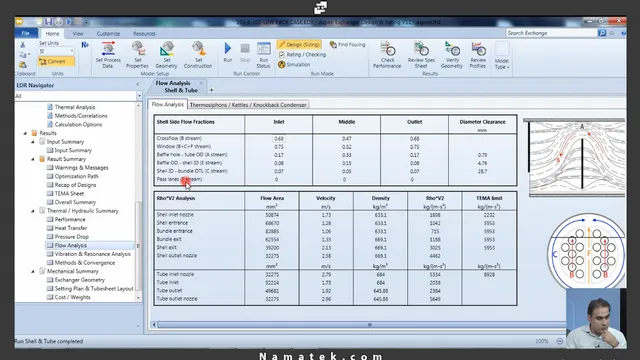Click the Convert units button
This screenshot has width=640, height=360.
pyautogui.click(x=56, y=61)
